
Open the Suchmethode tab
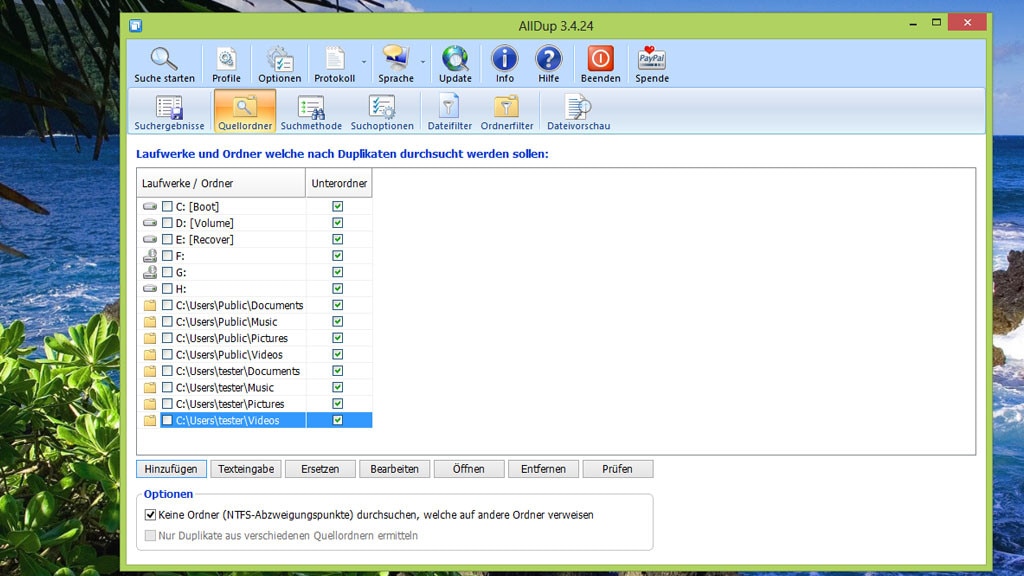point(311,112)
